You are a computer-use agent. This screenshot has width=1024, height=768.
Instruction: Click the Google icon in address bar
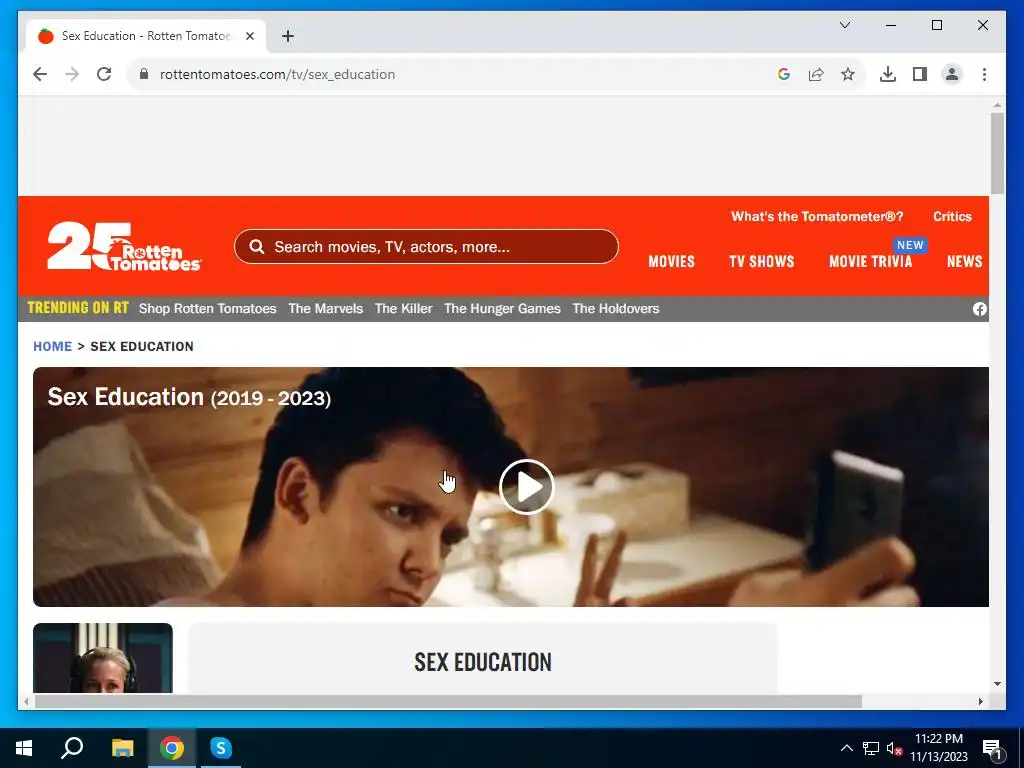(784, 74)
